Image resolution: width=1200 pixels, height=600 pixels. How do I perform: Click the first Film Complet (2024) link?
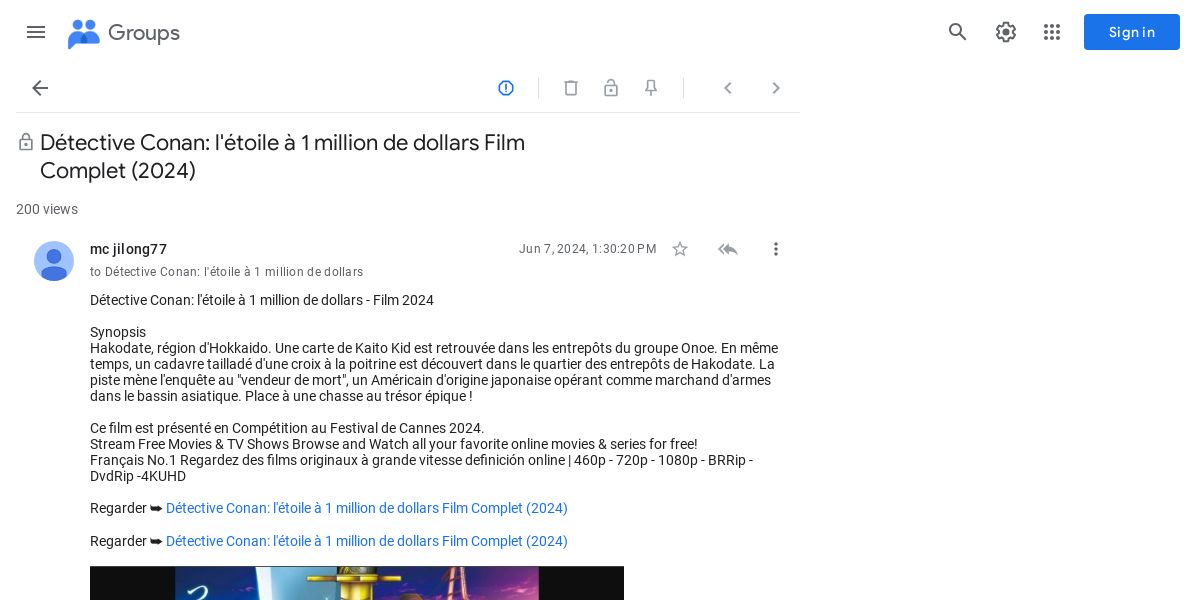point(367,508)
